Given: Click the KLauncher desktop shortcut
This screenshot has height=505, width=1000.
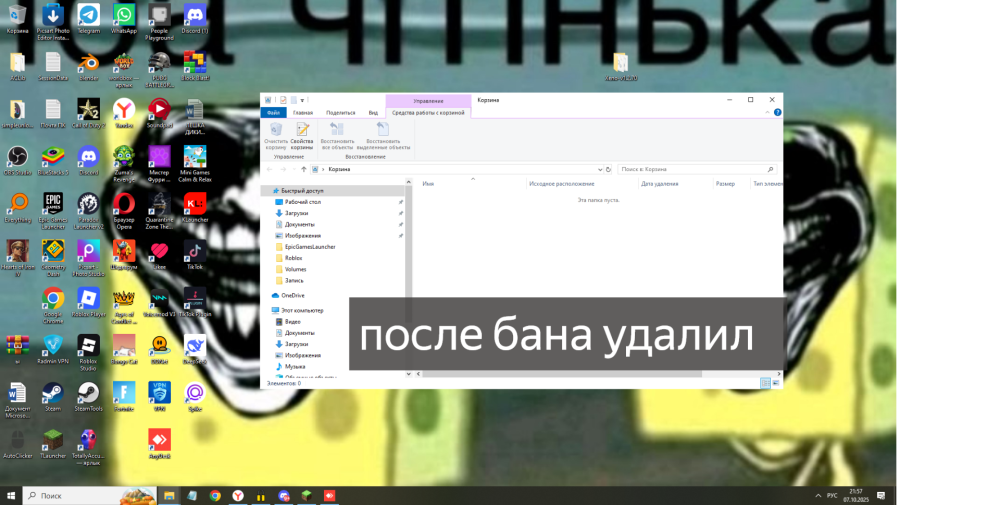Looking at the screenshot, I should point(195,207).
